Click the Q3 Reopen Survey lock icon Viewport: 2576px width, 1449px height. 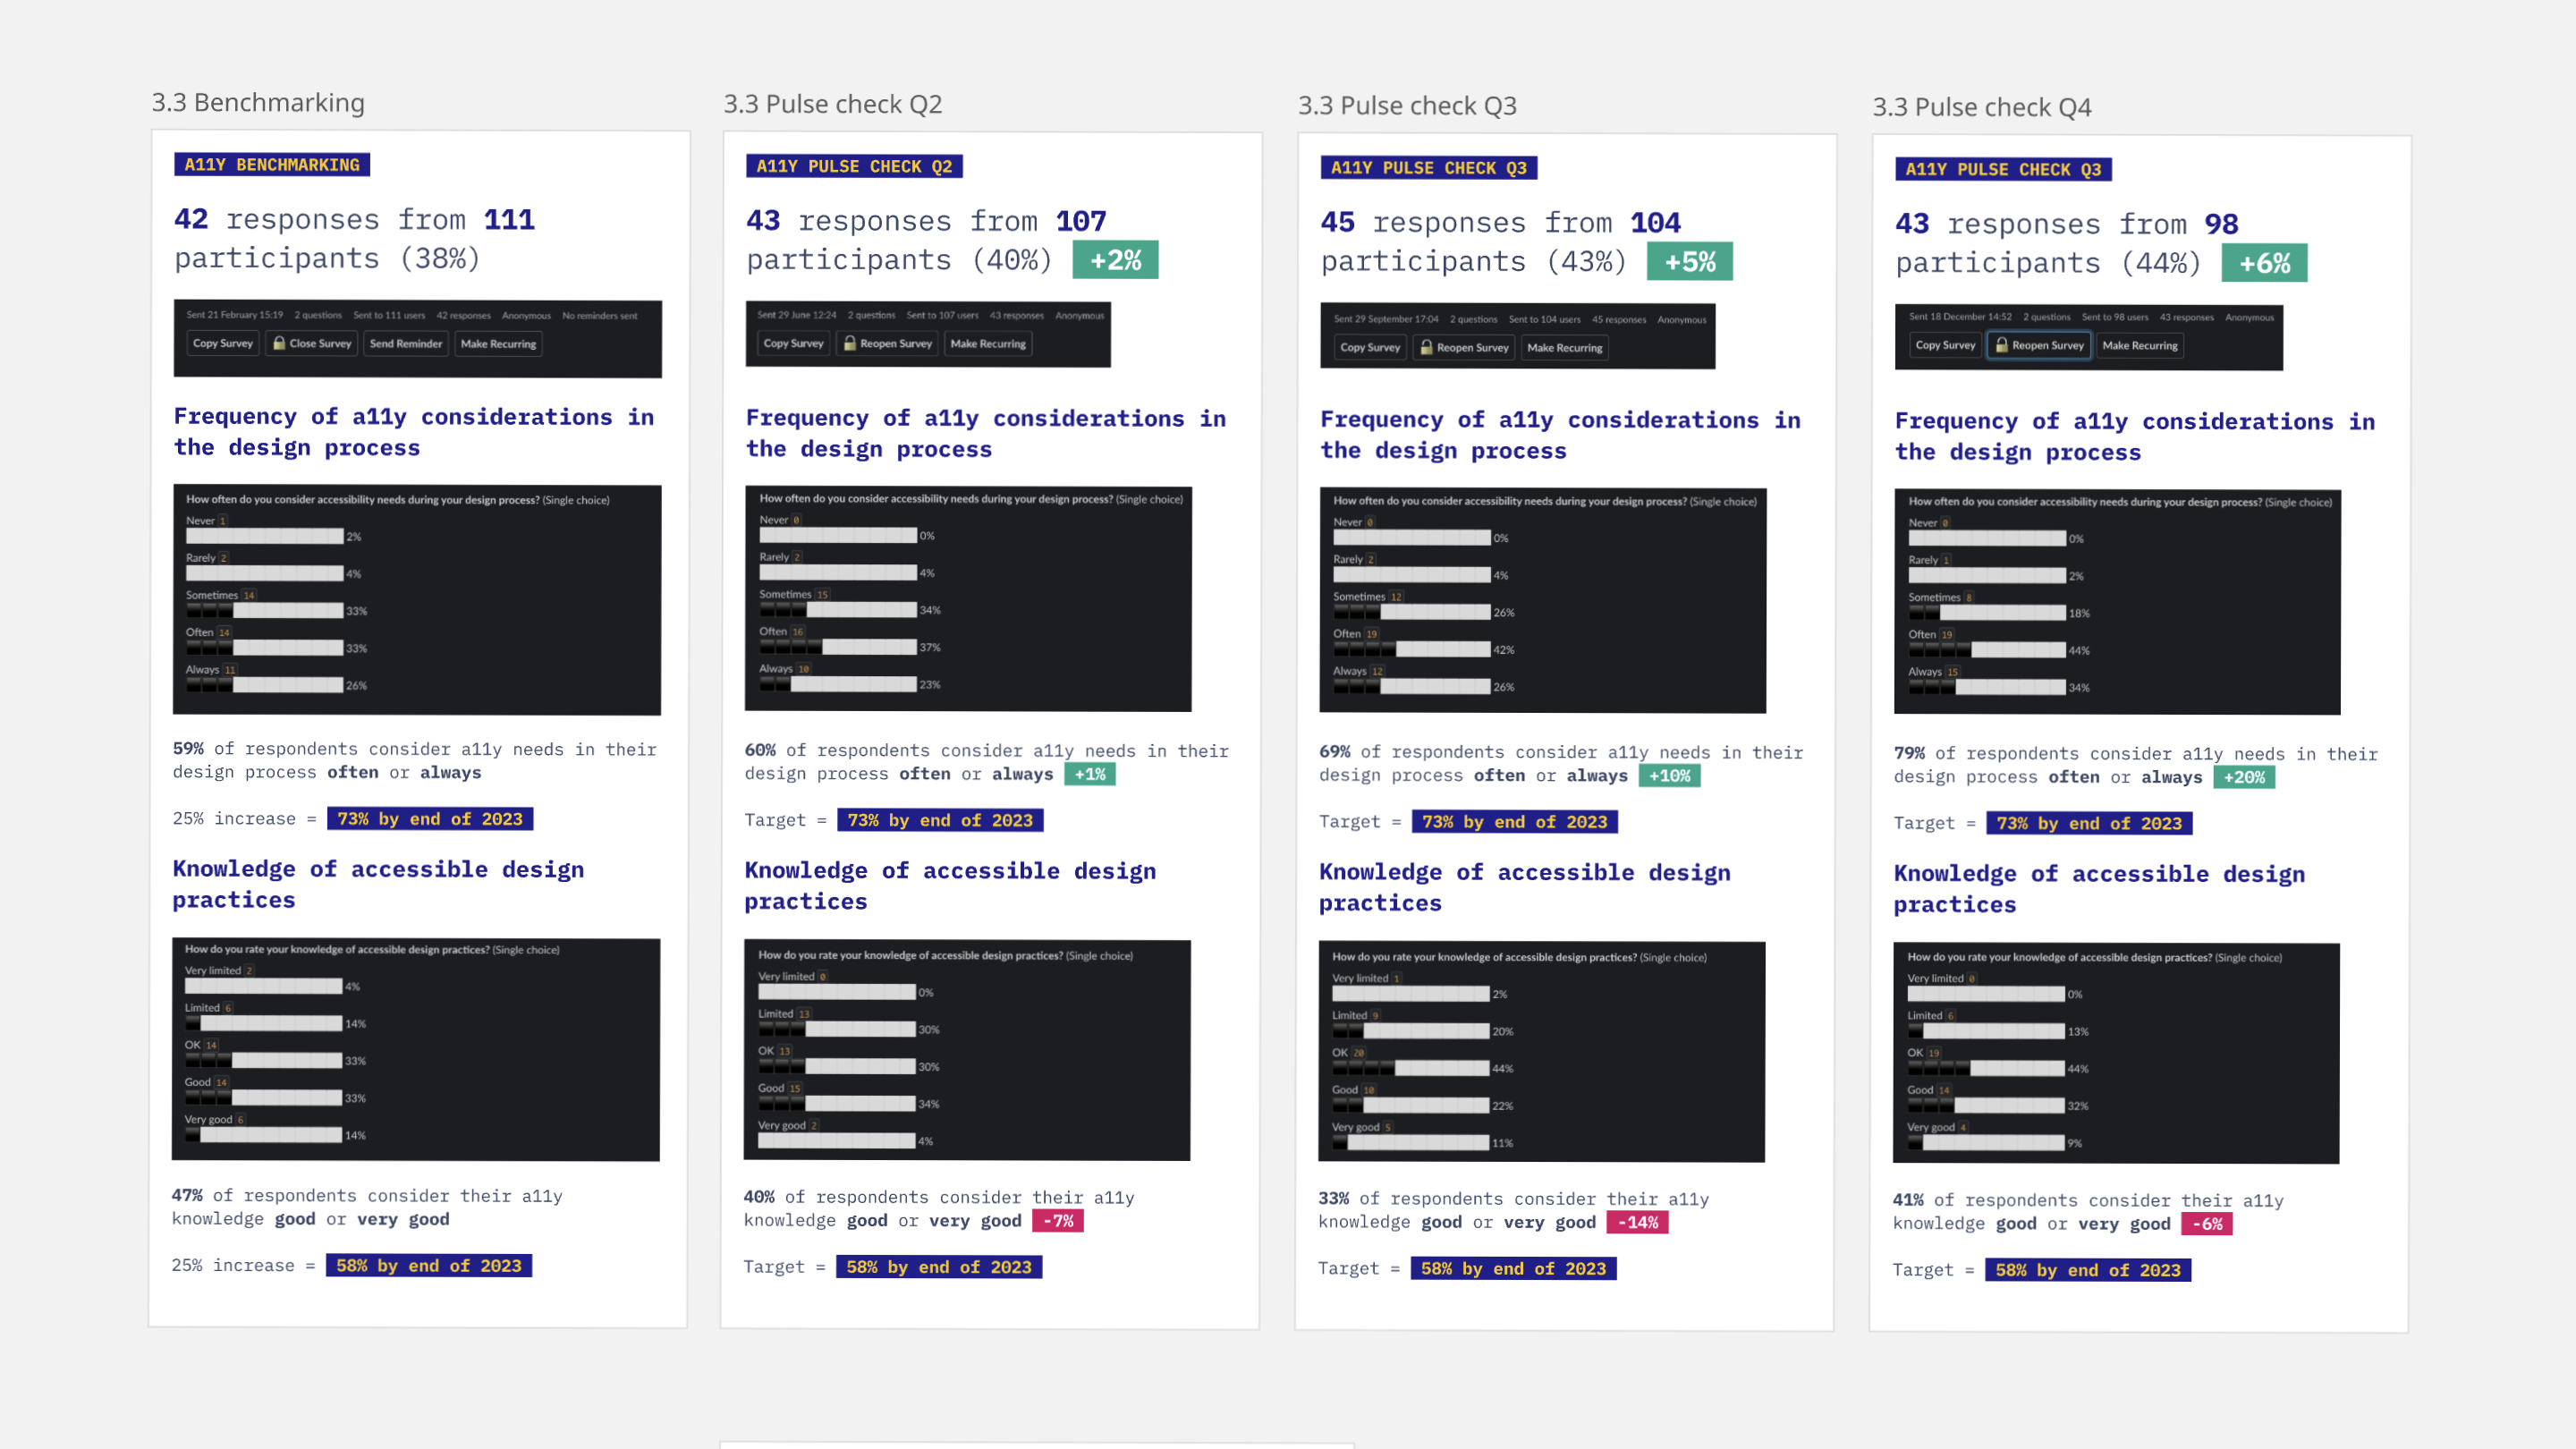pos(1427,348)
